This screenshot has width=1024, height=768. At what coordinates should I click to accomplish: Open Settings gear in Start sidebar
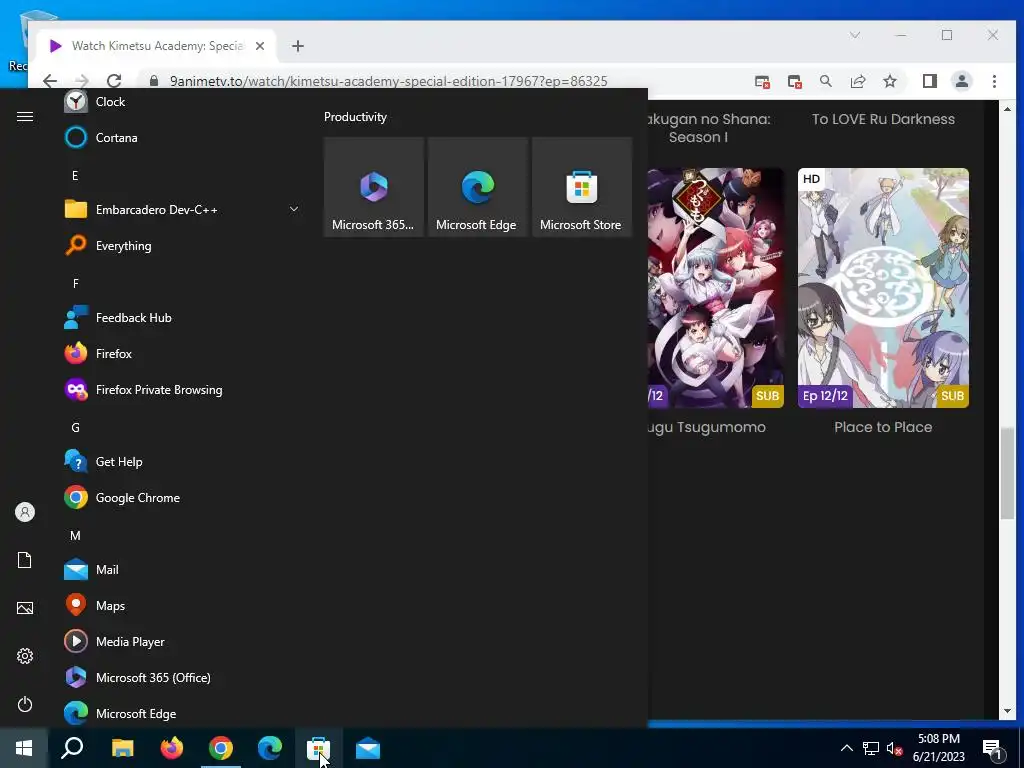[25, 656]
